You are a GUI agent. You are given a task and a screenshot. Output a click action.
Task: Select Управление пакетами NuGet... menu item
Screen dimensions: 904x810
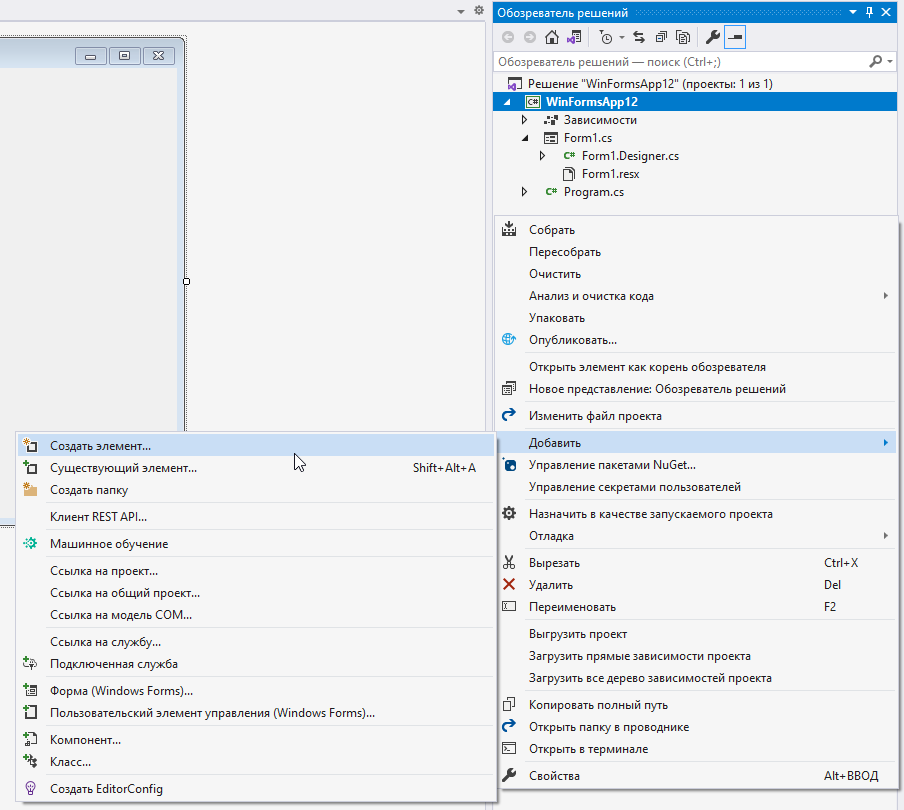coord(612,465)
